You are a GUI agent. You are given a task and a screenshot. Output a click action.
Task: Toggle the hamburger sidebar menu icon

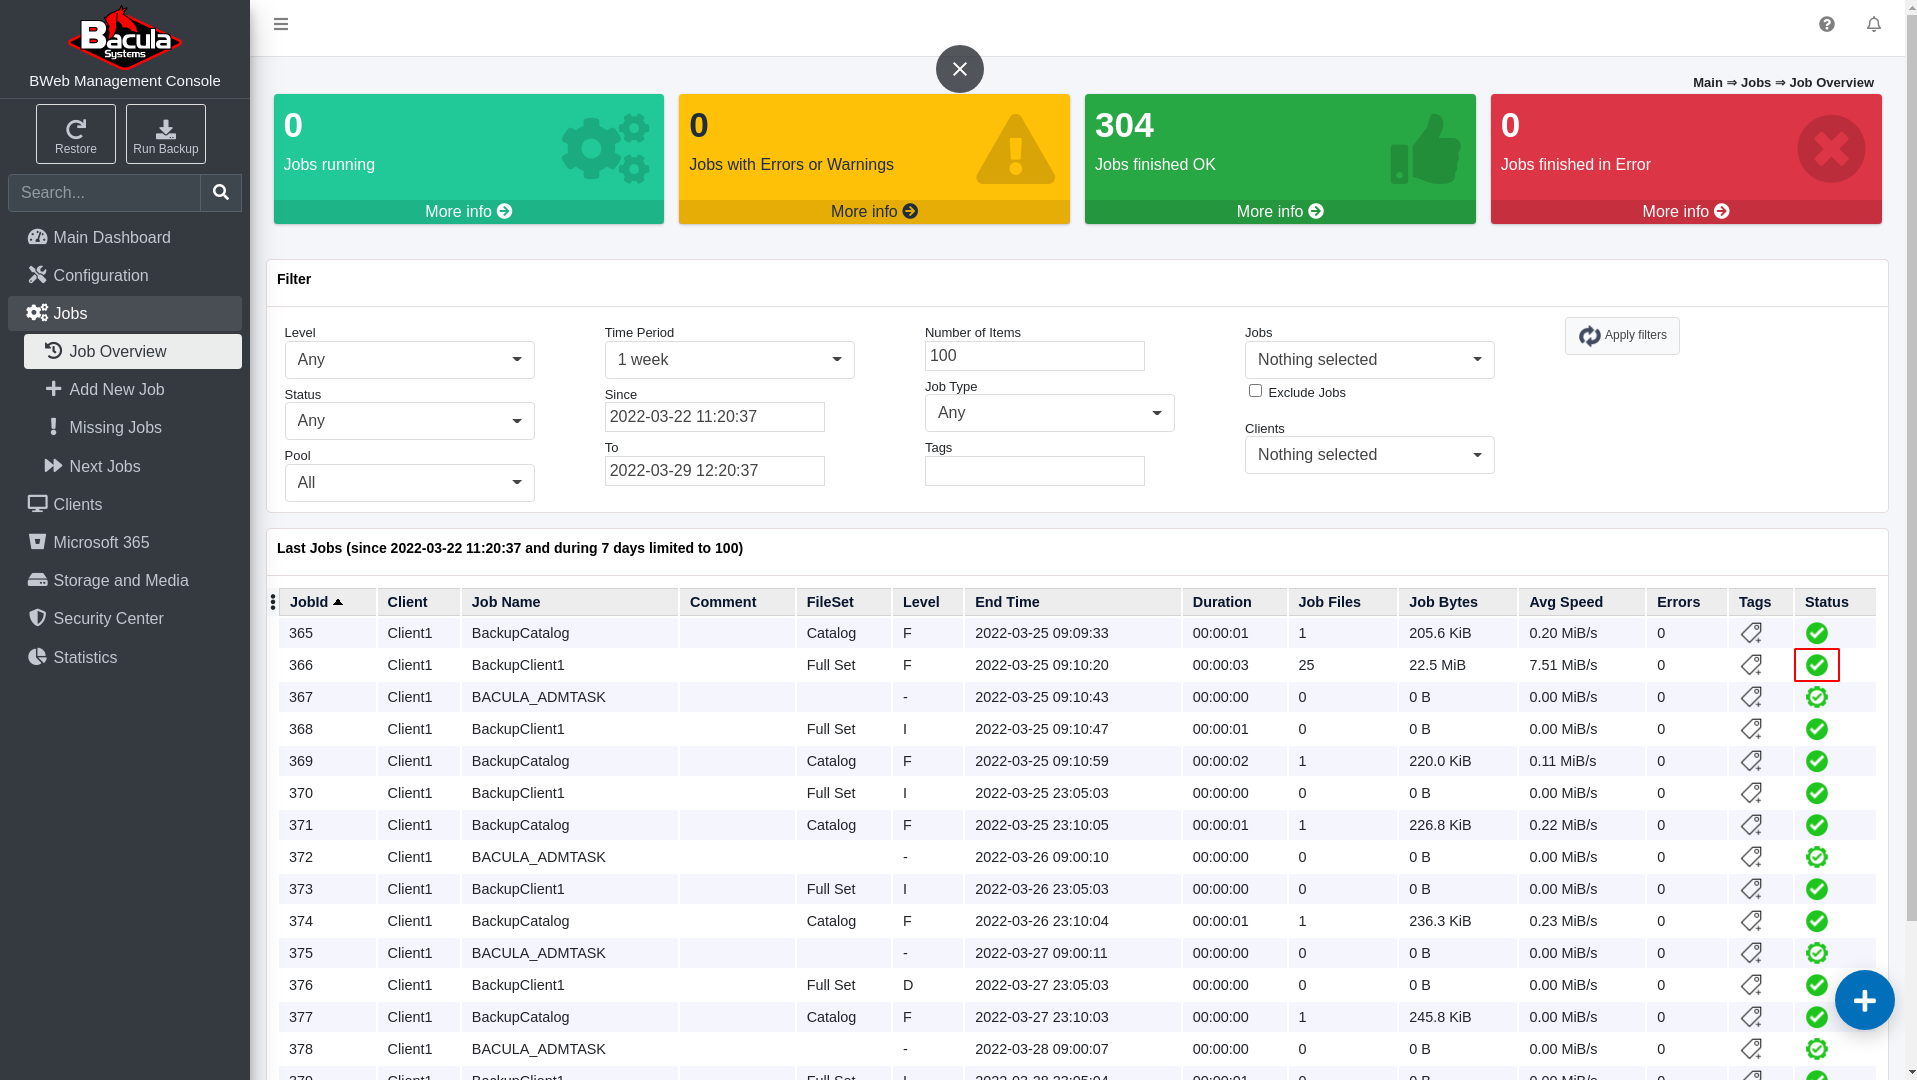tap(281, 24)
